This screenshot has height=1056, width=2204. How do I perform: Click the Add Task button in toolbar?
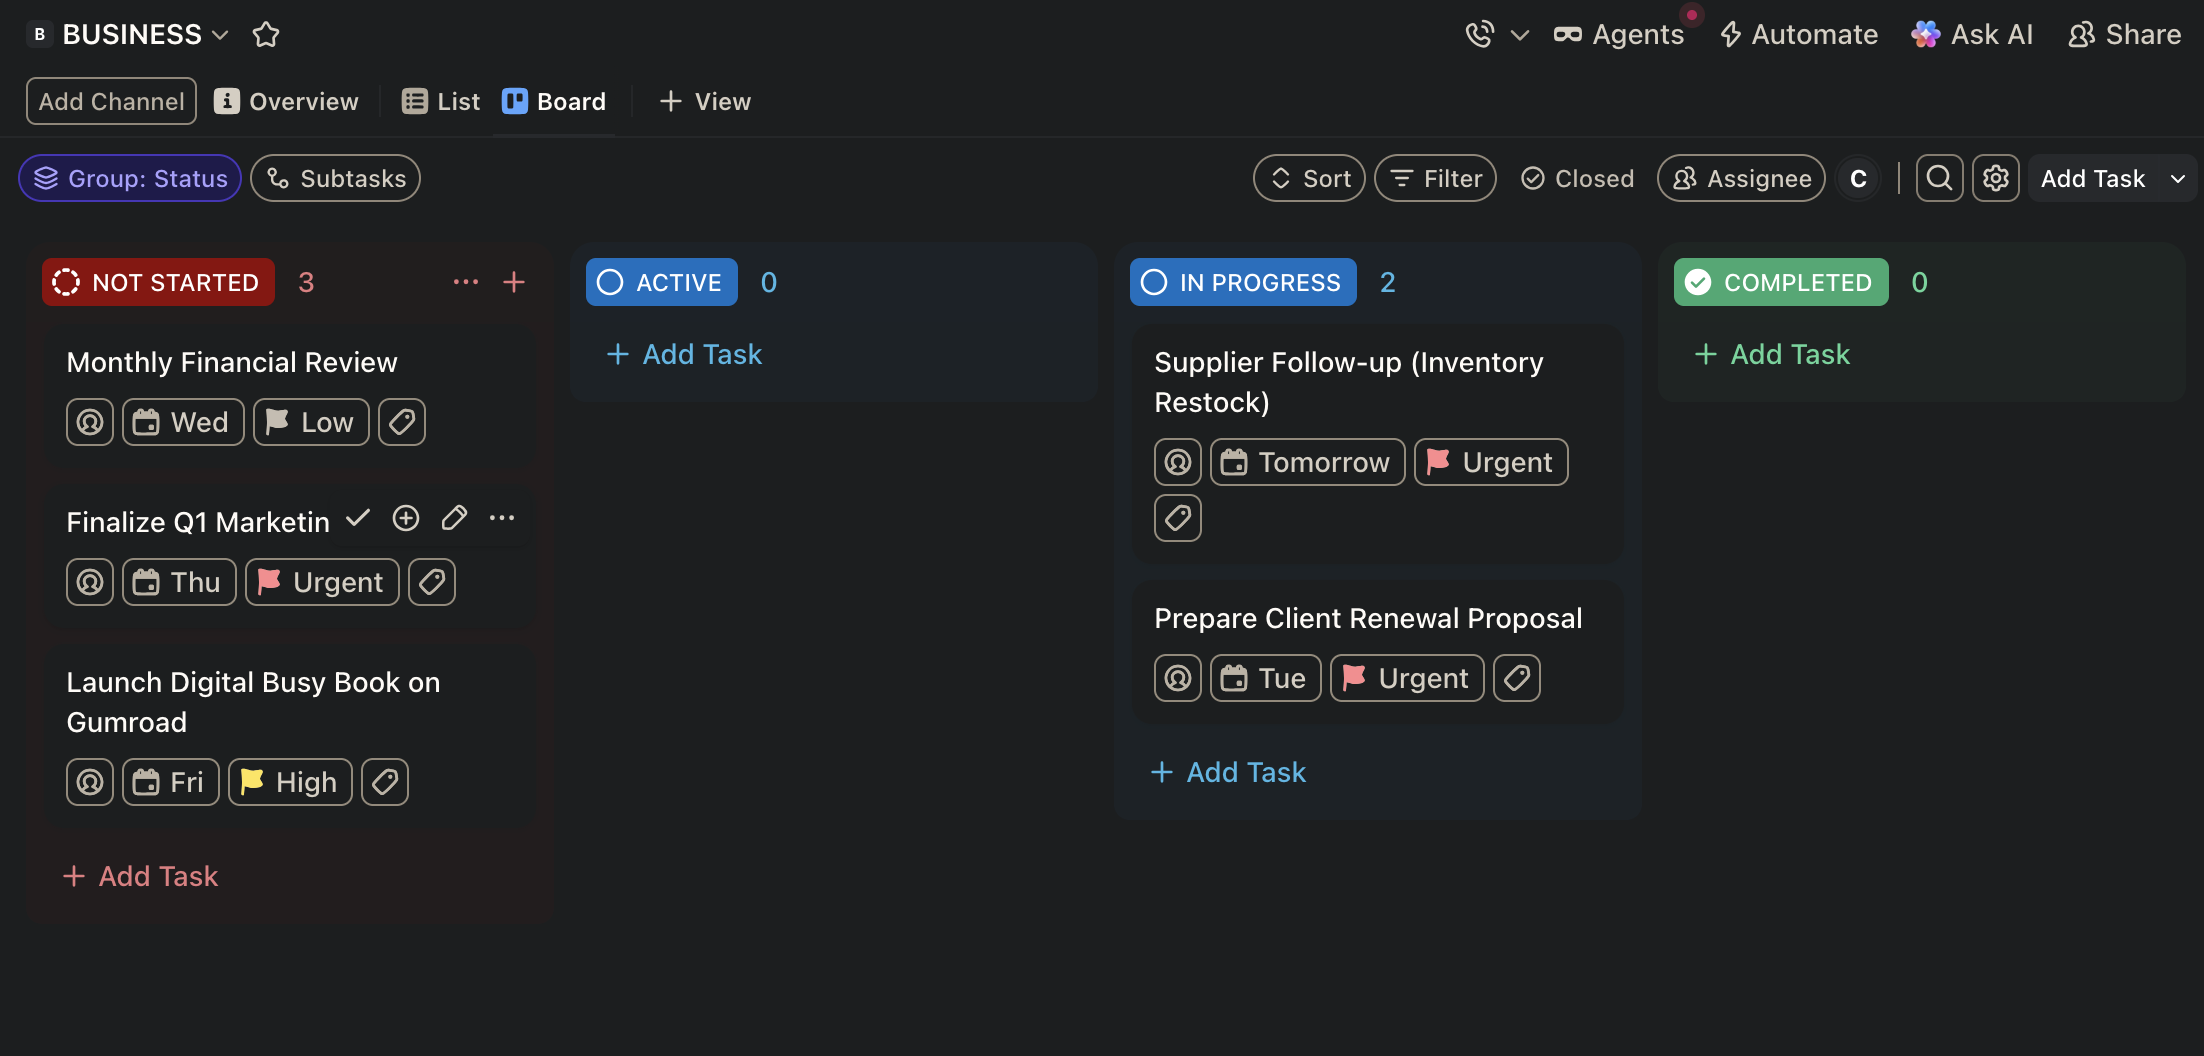tap(2092, 178)
